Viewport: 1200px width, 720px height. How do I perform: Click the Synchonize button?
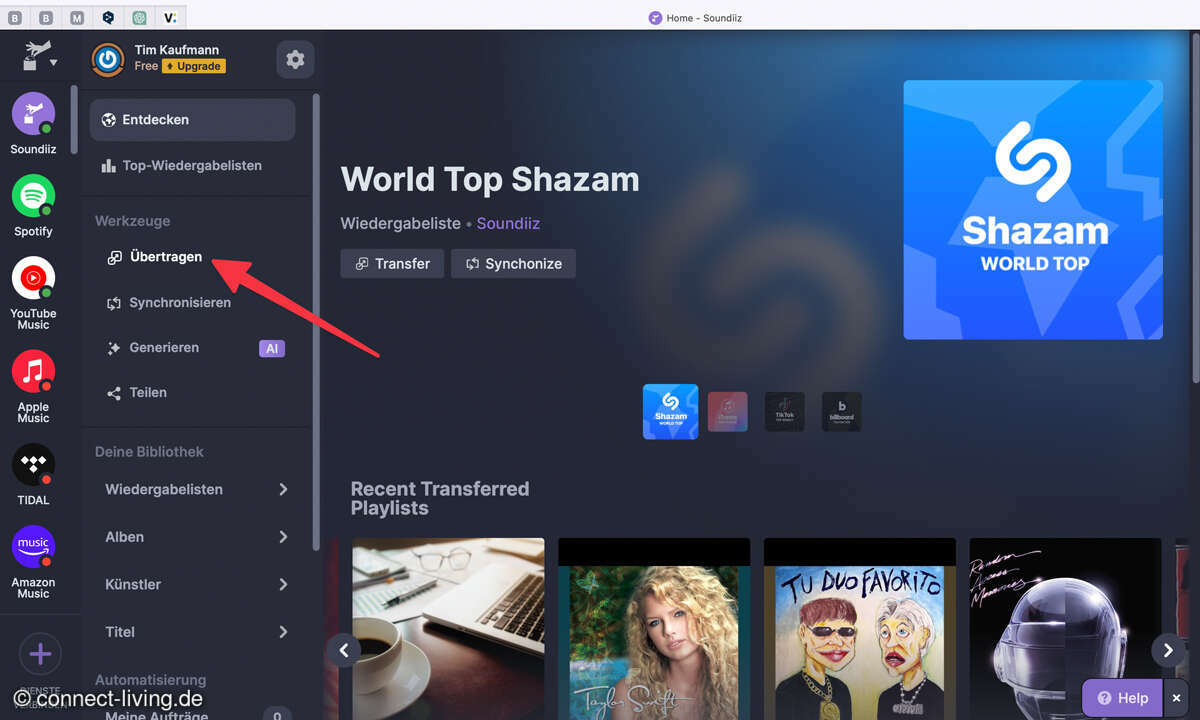point(513,264)
